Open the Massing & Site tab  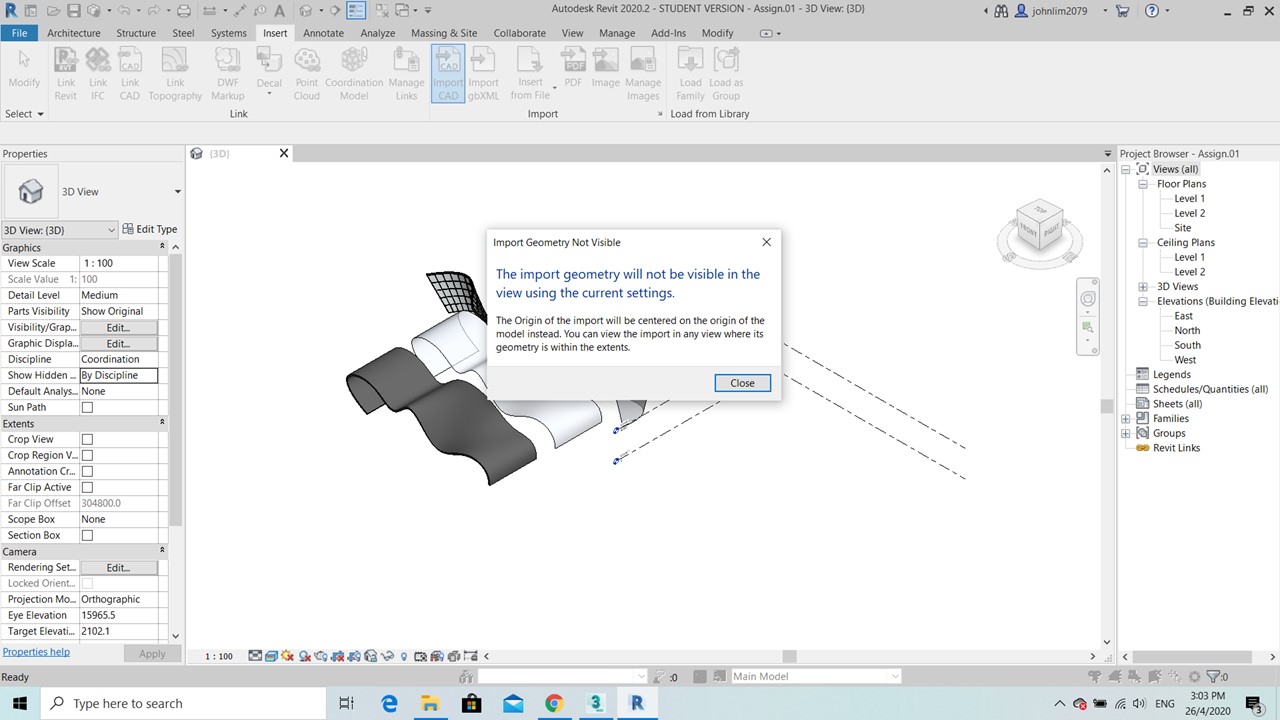pyautogui.click(x=443, y=33)
